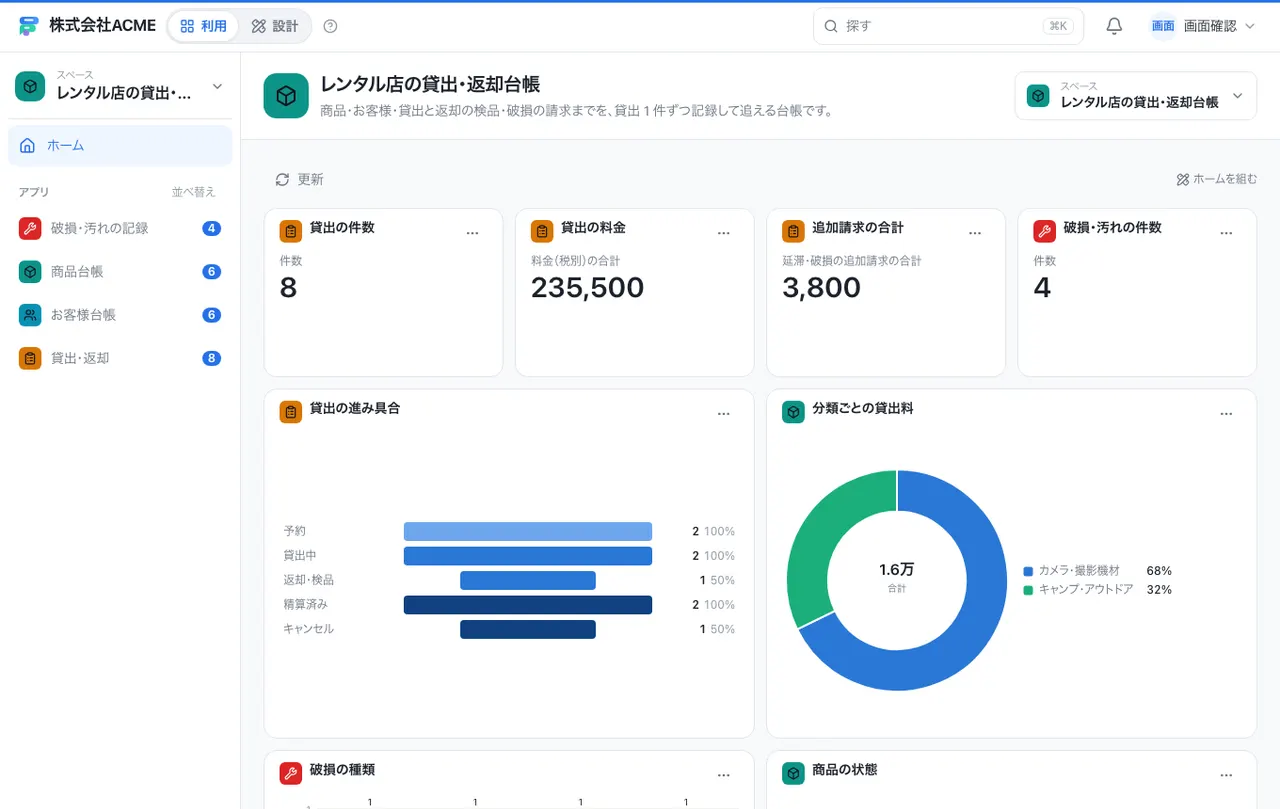Click the badge 4 beside 破損・汚れの記録

click(x=211, y=228)
